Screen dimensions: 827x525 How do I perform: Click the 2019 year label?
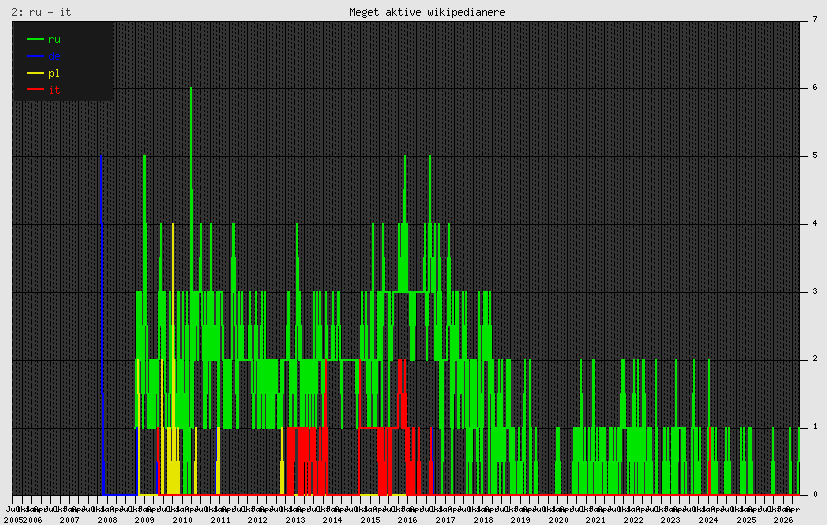point(521,520)
